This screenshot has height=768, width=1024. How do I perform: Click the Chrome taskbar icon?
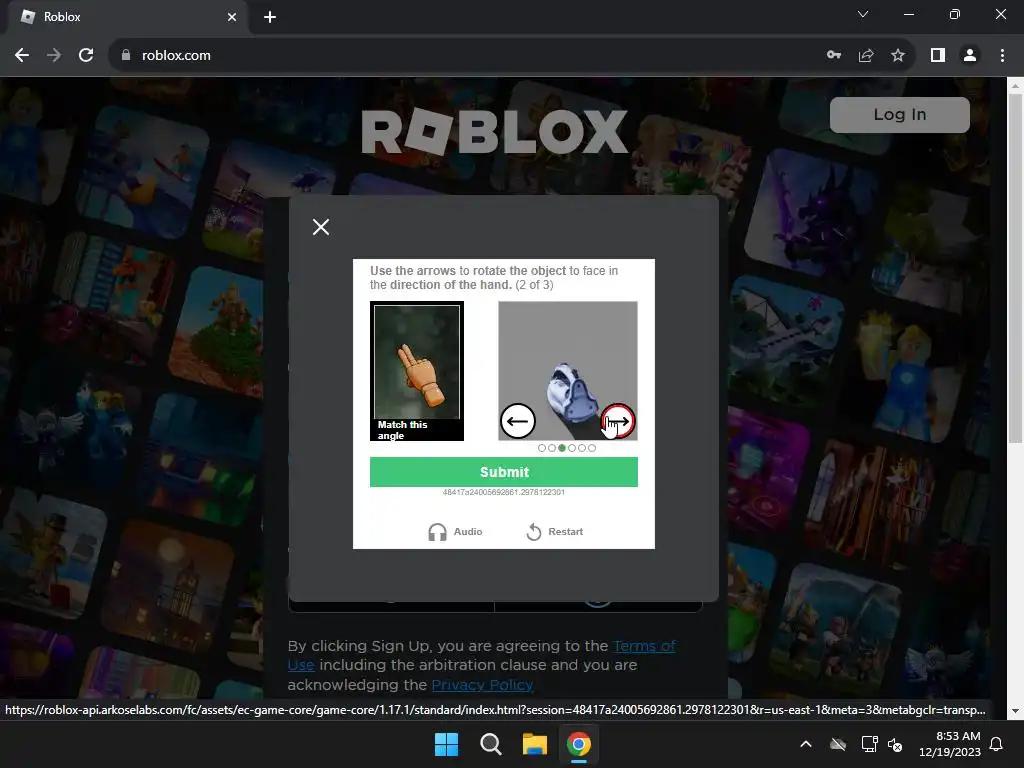click(x=579, y=744)
